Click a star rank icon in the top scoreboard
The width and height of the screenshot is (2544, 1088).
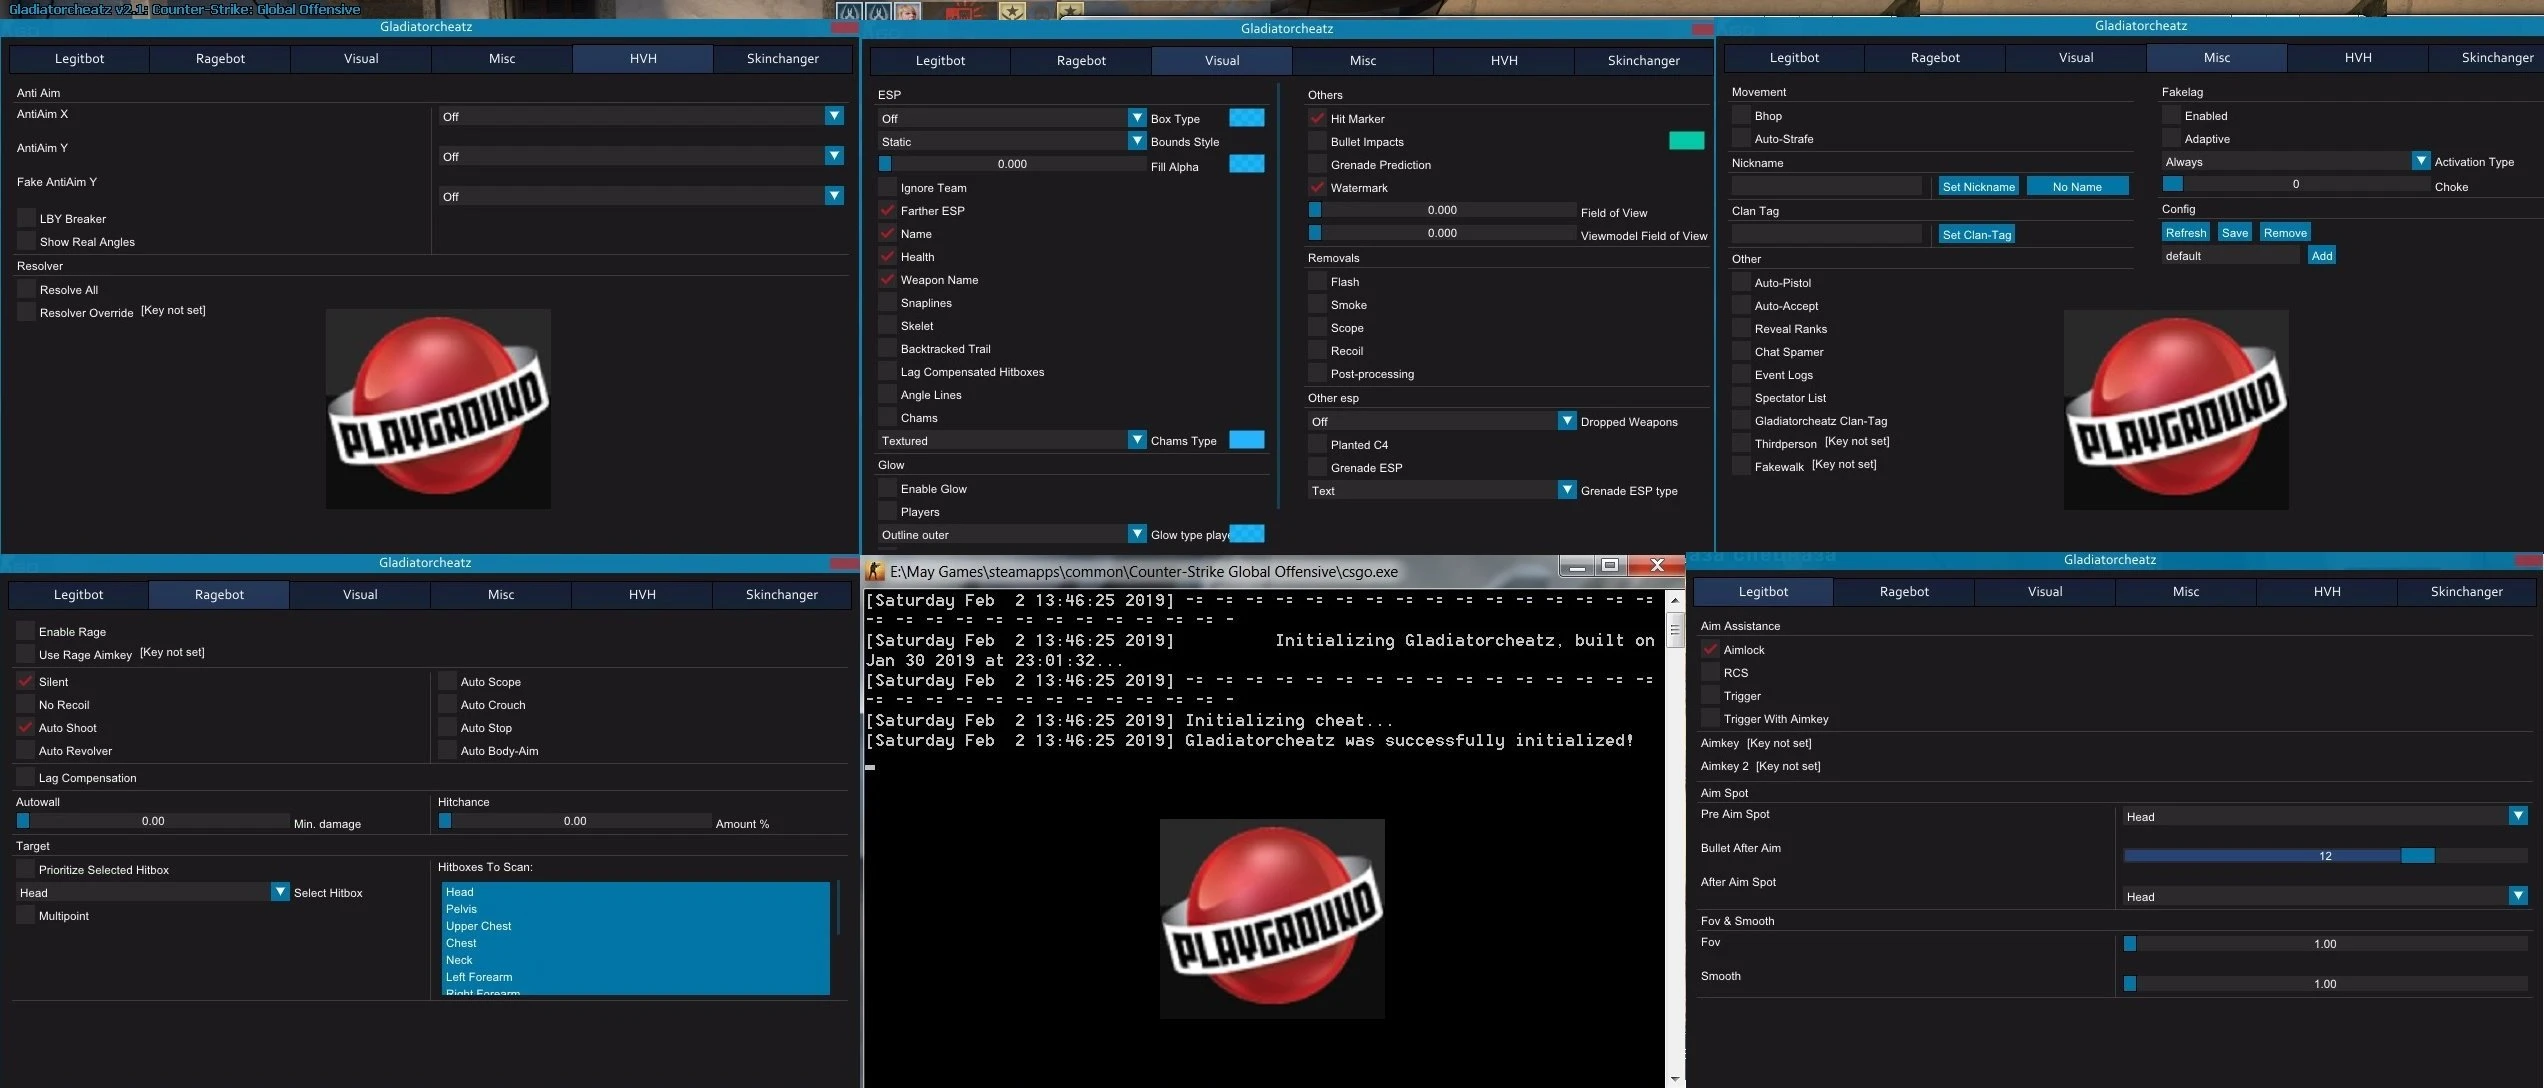click(x=1010, y=10)
